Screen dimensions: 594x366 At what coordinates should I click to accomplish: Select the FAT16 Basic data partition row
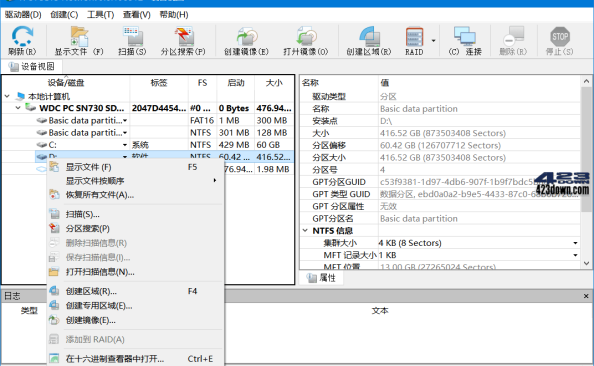[148, 120]
